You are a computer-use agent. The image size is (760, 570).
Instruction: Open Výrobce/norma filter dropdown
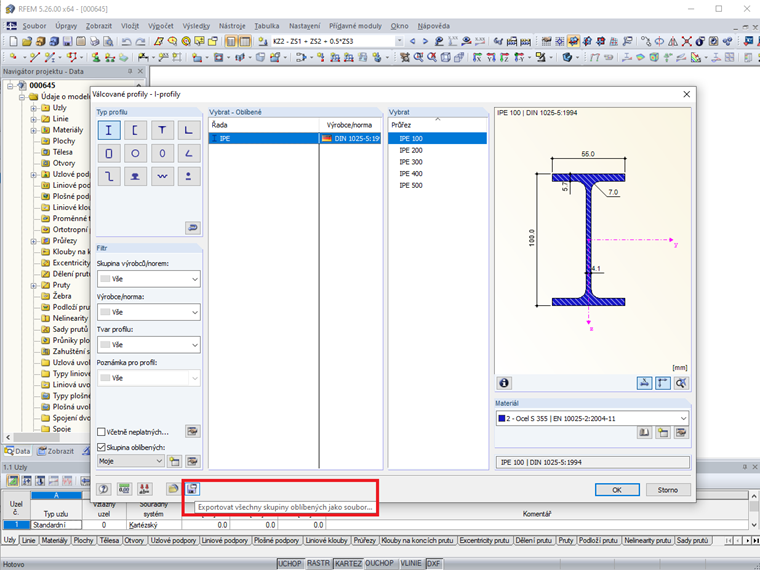148,312
